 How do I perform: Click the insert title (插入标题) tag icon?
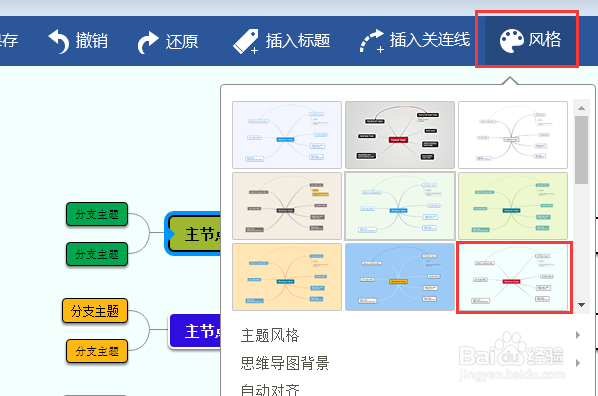[x=246, y=41]
